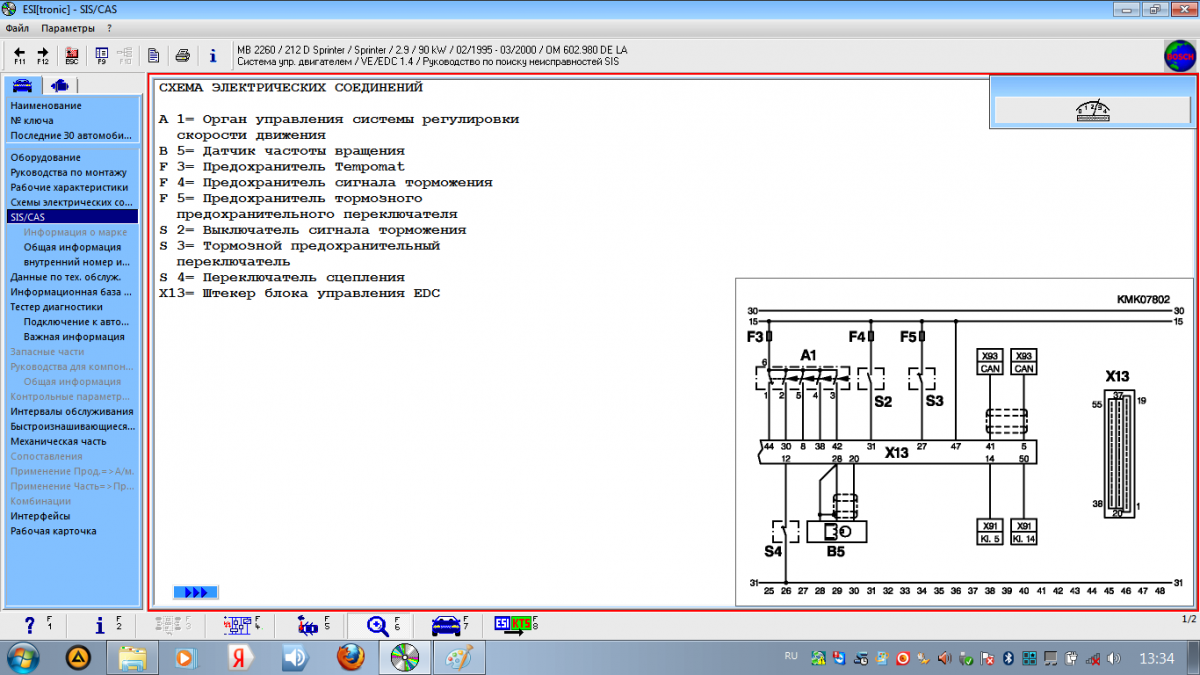The width and height of the screenshot is (1200, 675).
Task: Select the highlighted SIS/CAS entry
Action: [x=72, y=216]
